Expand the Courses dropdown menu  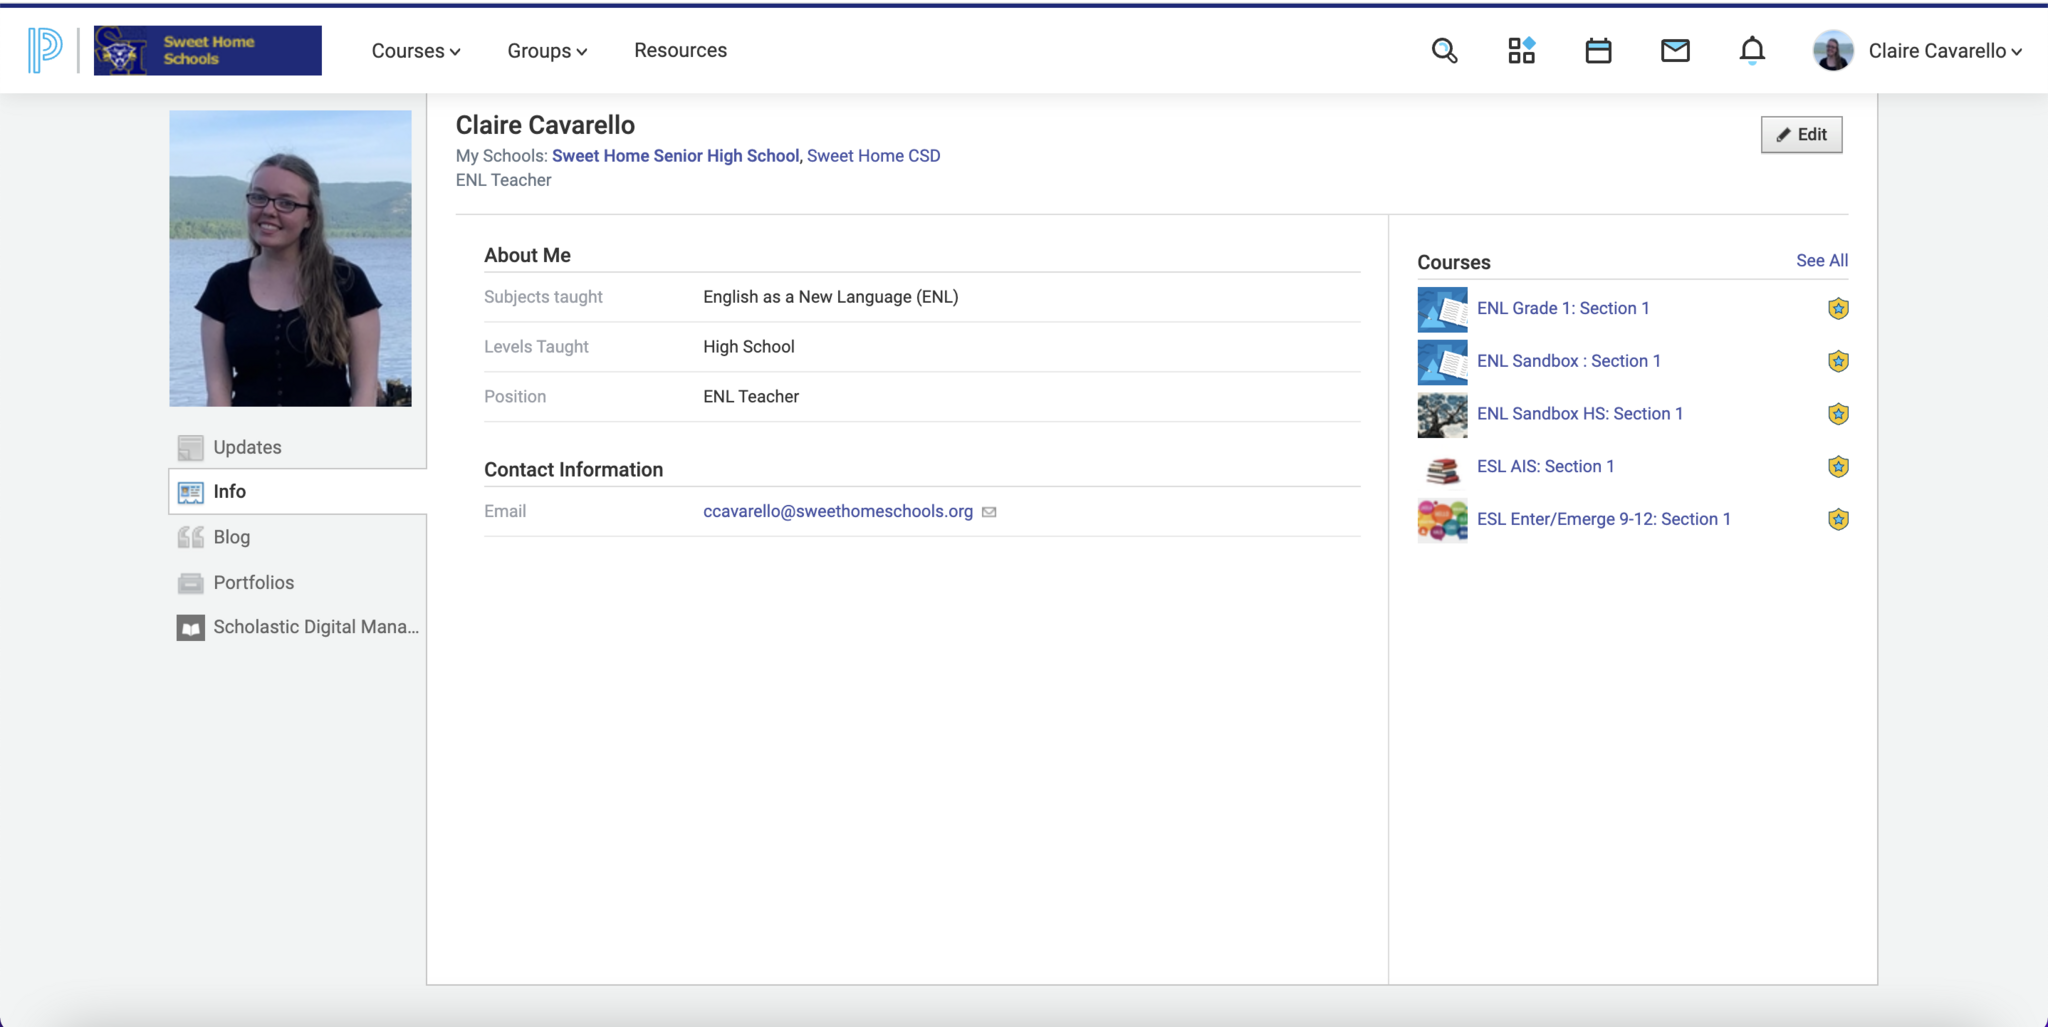[x=415, y=51]
